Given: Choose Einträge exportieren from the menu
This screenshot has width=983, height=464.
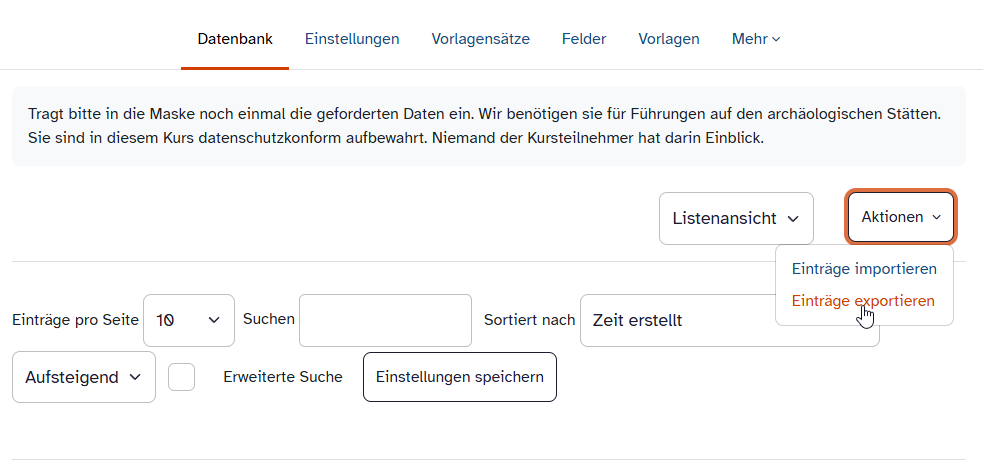Looking at the screenshot, I should click(x=863, y=300).
